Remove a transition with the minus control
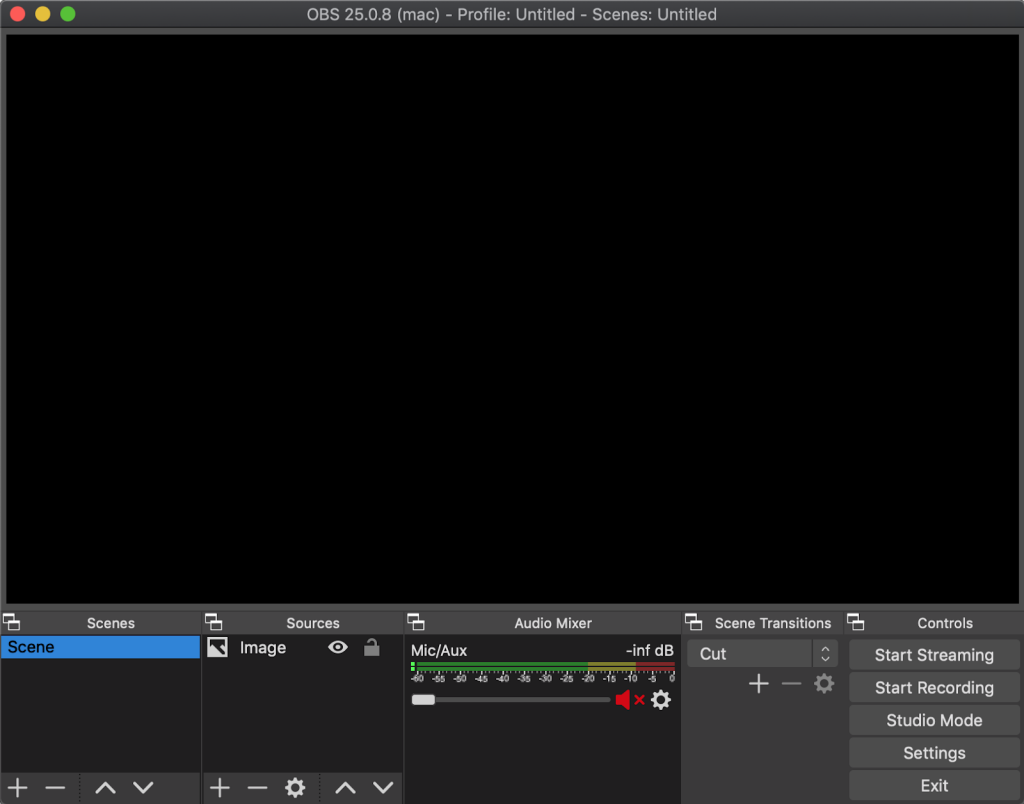The width and height of the screenshot is (1024, 804). click(791, 683)
